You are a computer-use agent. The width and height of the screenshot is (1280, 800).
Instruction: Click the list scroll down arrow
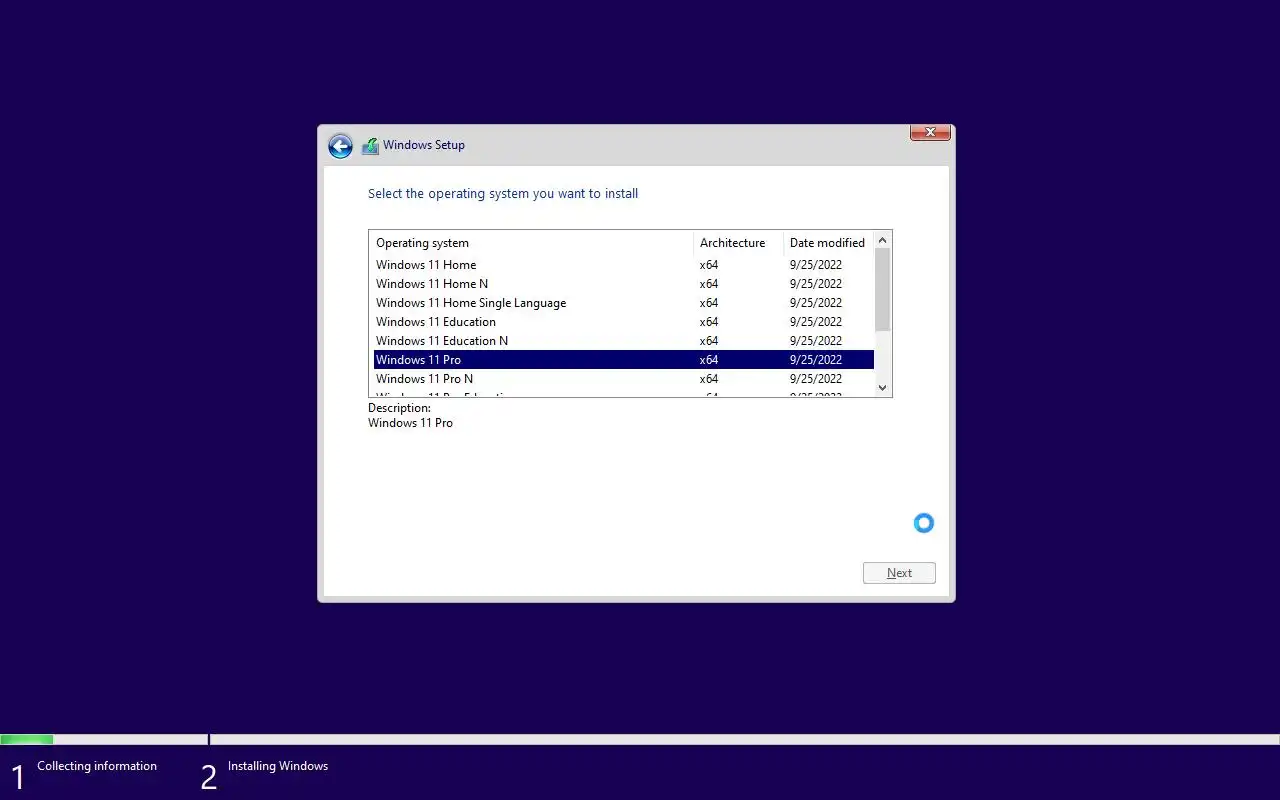click(x=882, y=388)
